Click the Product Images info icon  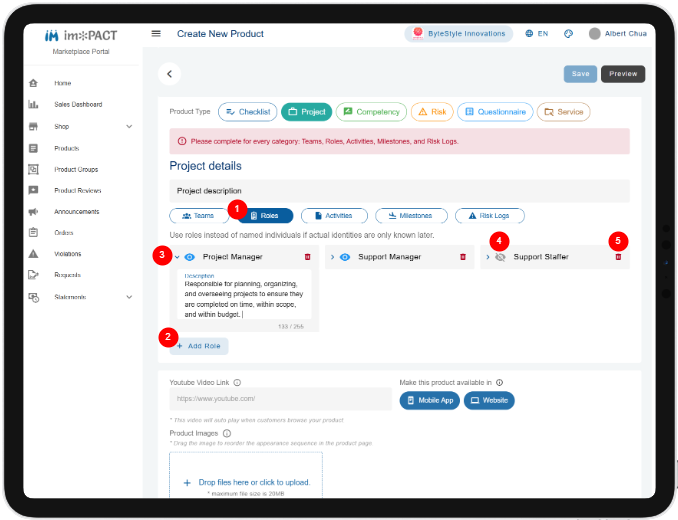pos(227,433)
